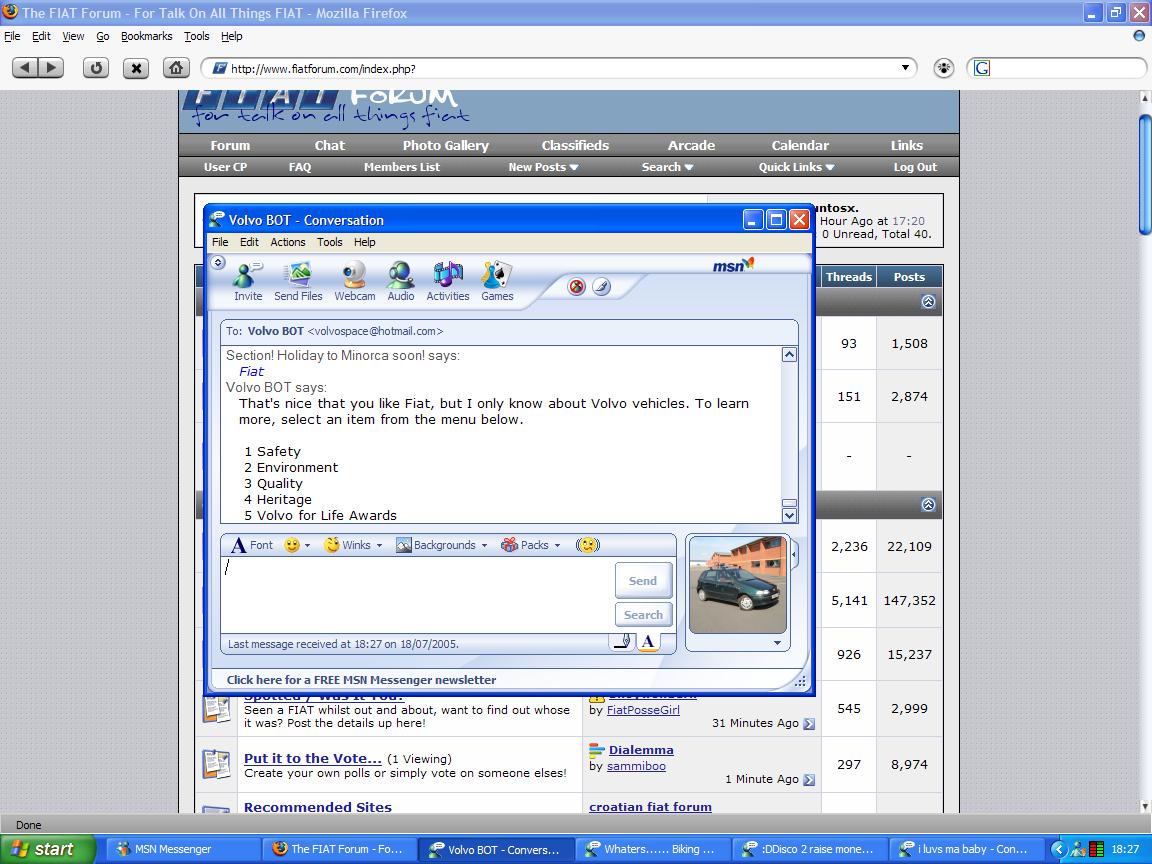Switch to MSN Messenger taskbar item
This screenshot has width=1152, height=864.
[x=183, y=849]
